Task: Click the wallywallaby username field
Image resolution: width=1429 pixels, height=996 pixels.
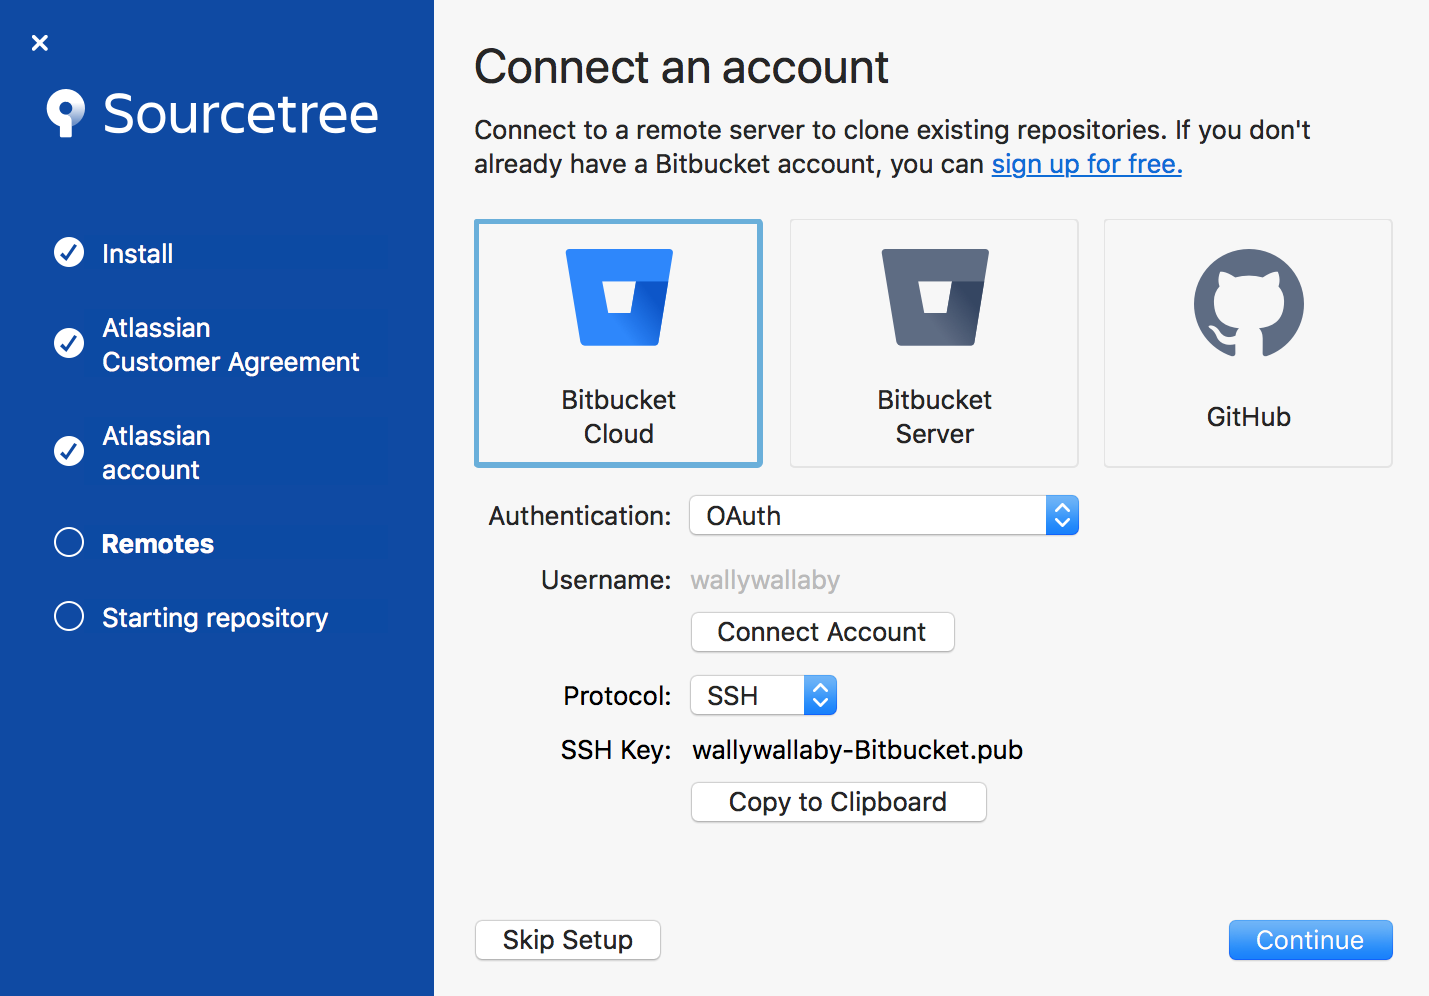Action: tap(765, 580)
